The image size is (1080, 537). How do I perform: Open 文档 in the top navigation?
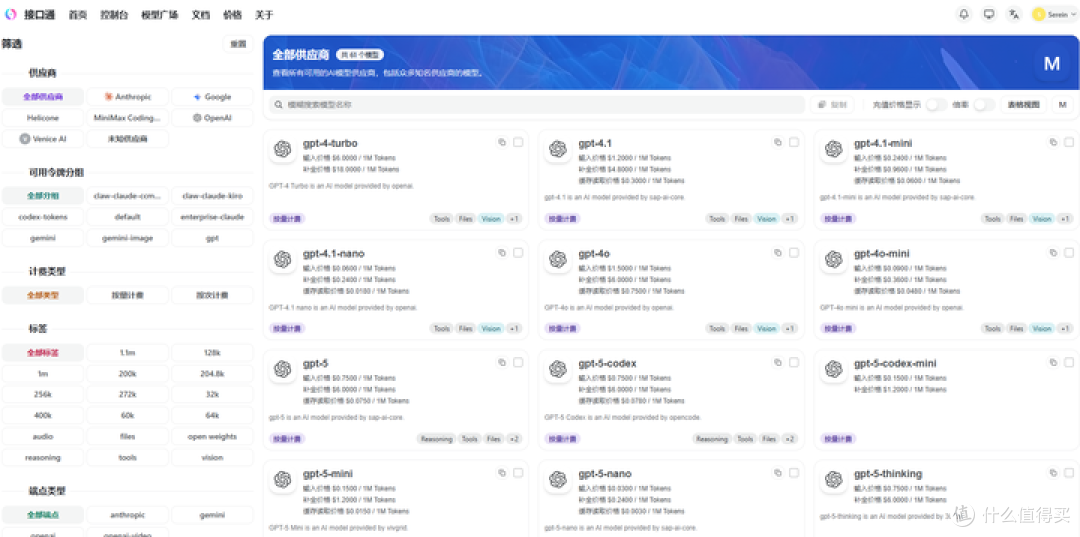click(200, 14)
